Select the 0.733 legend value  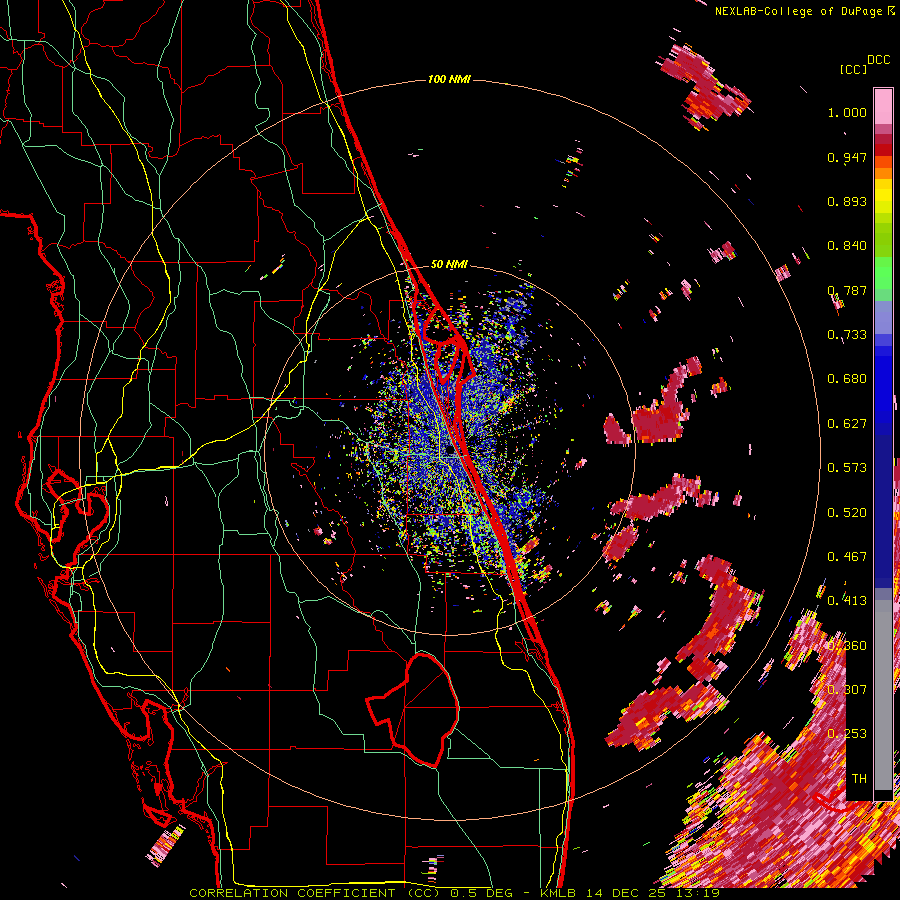click(x=847, y=335)
